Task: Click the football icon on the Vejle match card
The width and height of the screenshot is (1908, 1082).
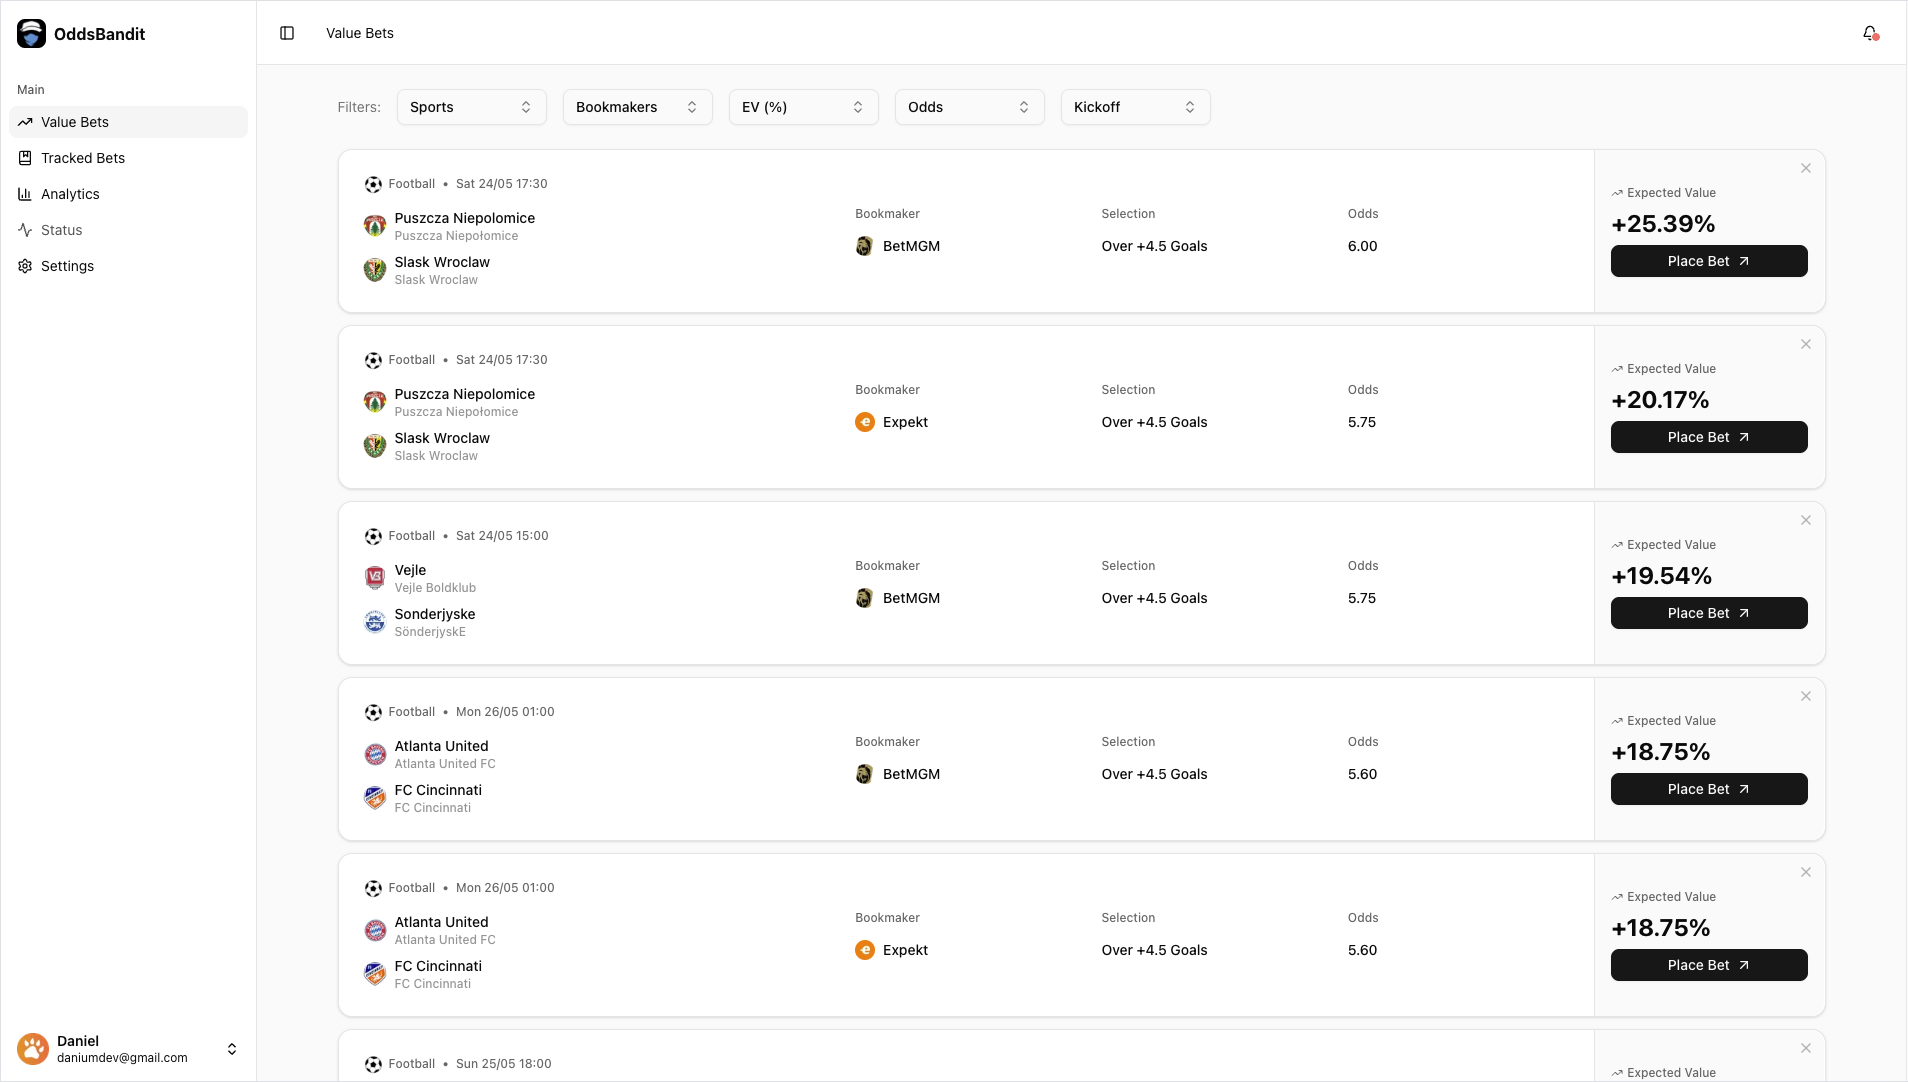Action: pyautogui.click(x=373, y=536)
